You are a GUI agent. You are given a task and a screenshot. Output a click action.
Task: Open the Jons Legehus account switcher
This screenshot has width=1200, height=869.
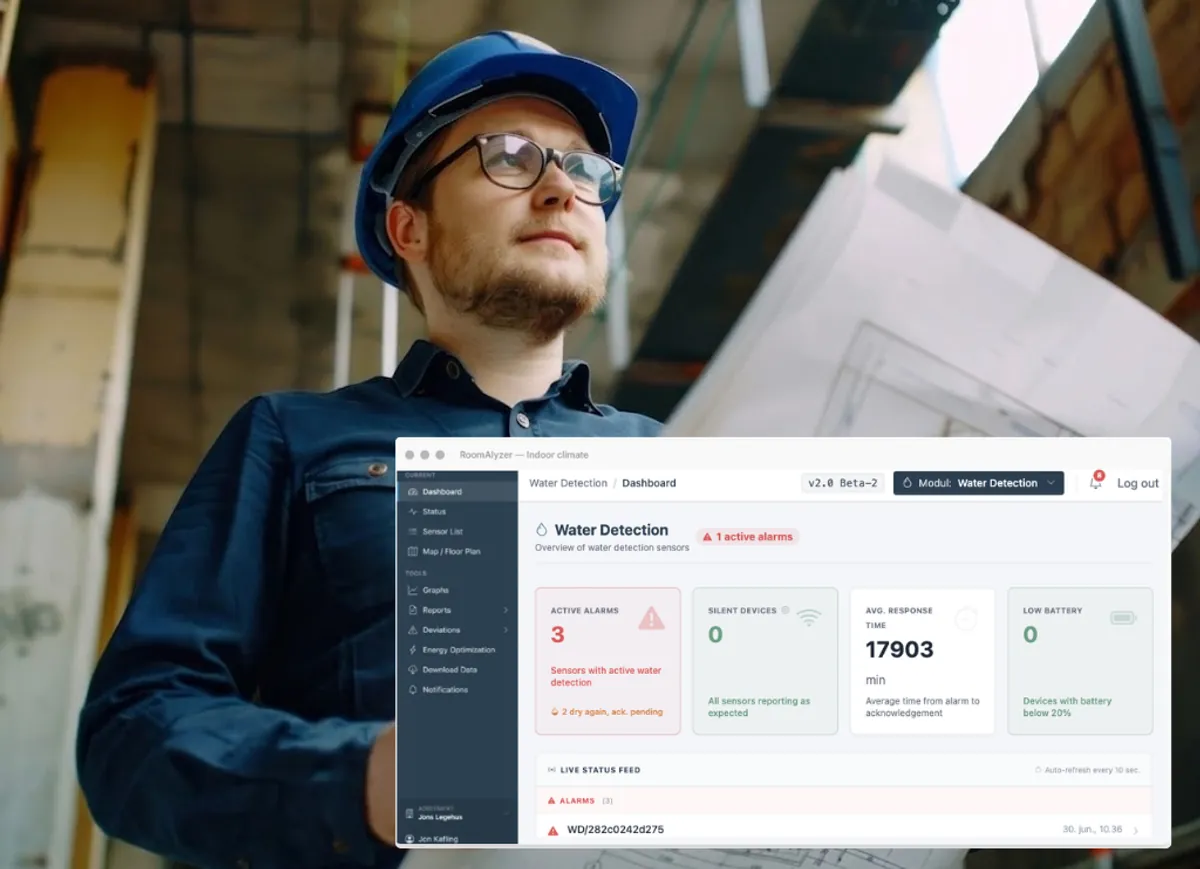point(457,814)
